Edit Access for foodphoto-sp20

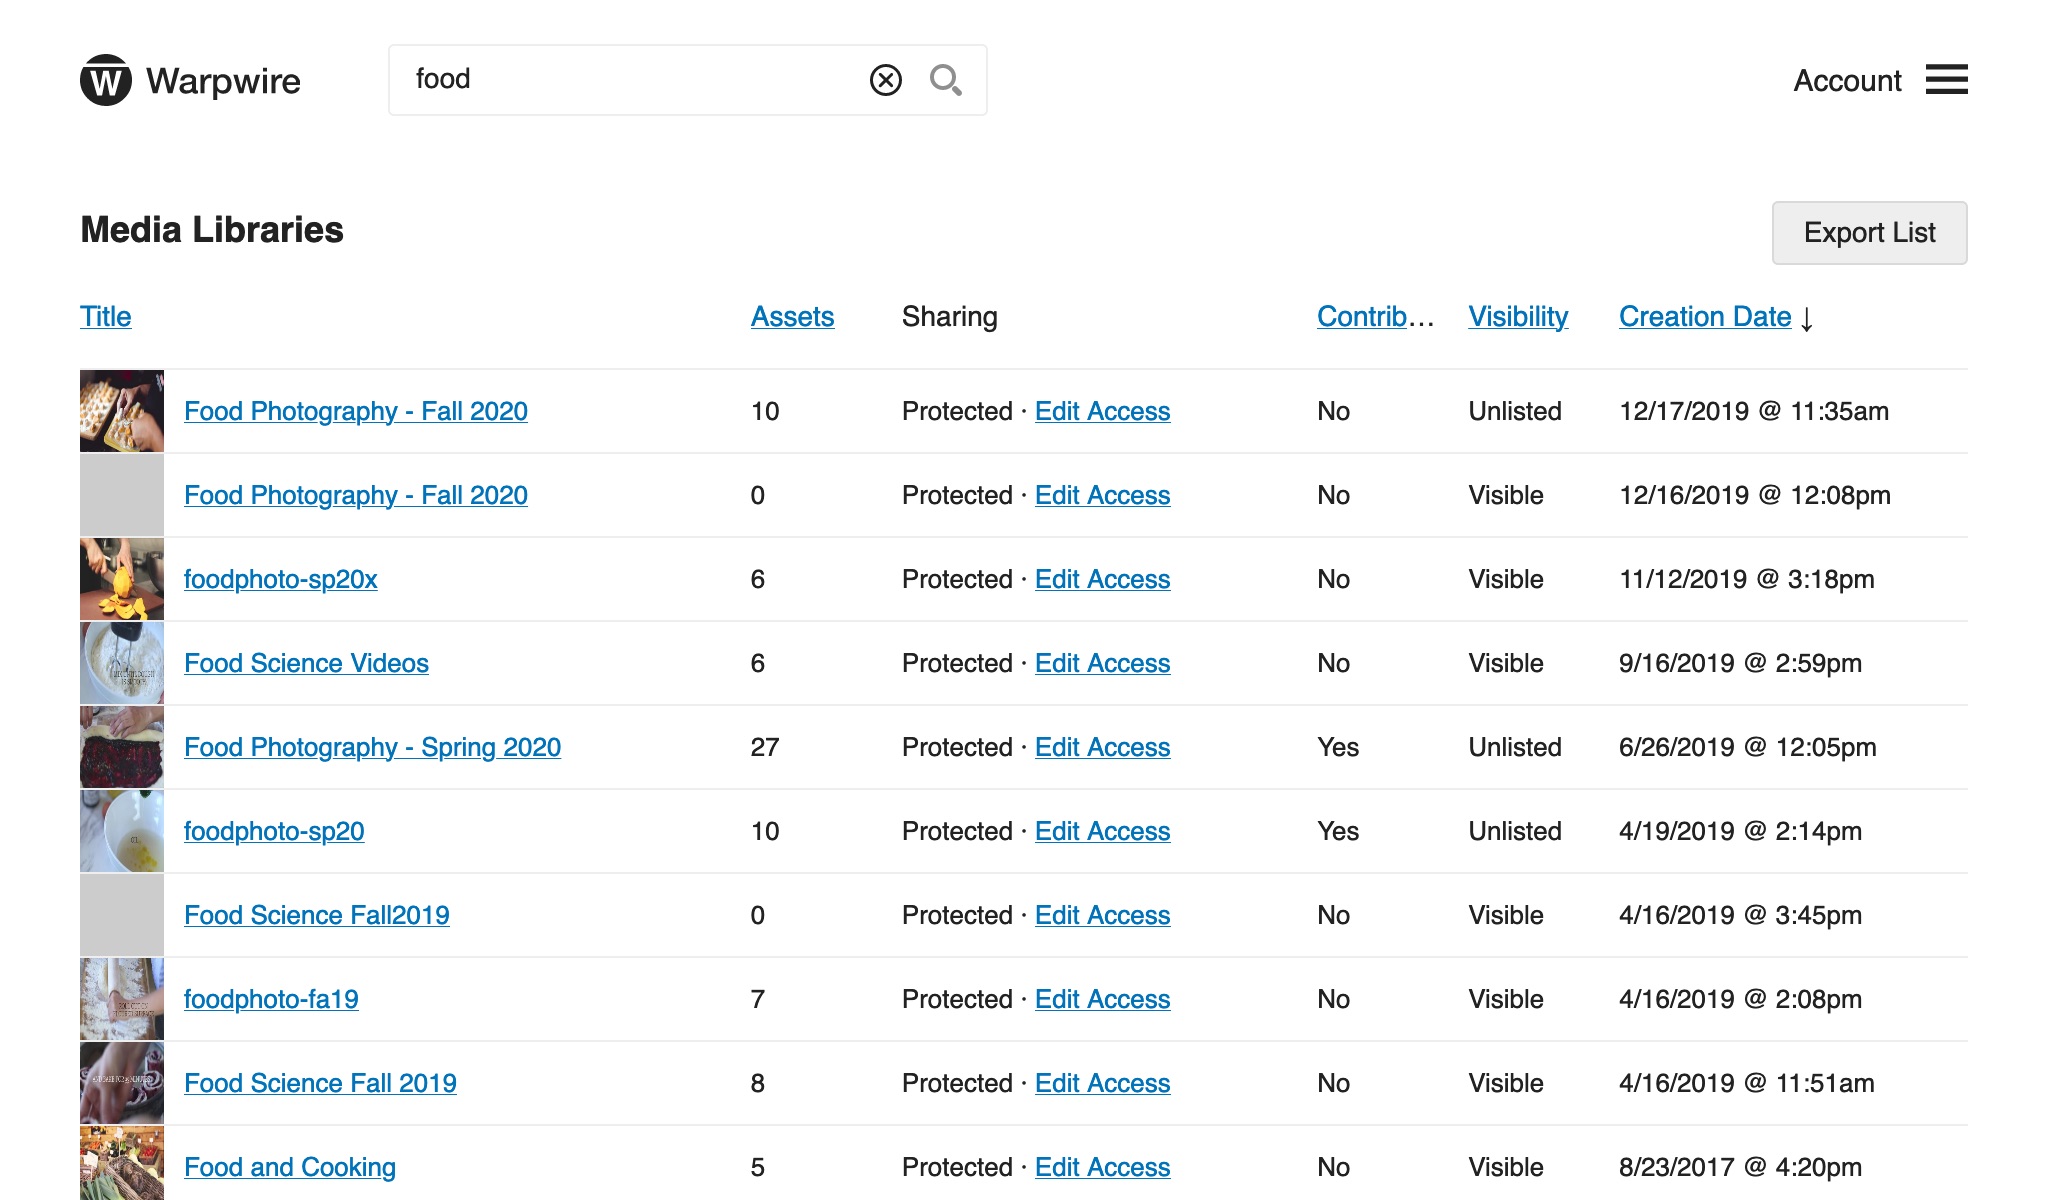[1102, 831]
